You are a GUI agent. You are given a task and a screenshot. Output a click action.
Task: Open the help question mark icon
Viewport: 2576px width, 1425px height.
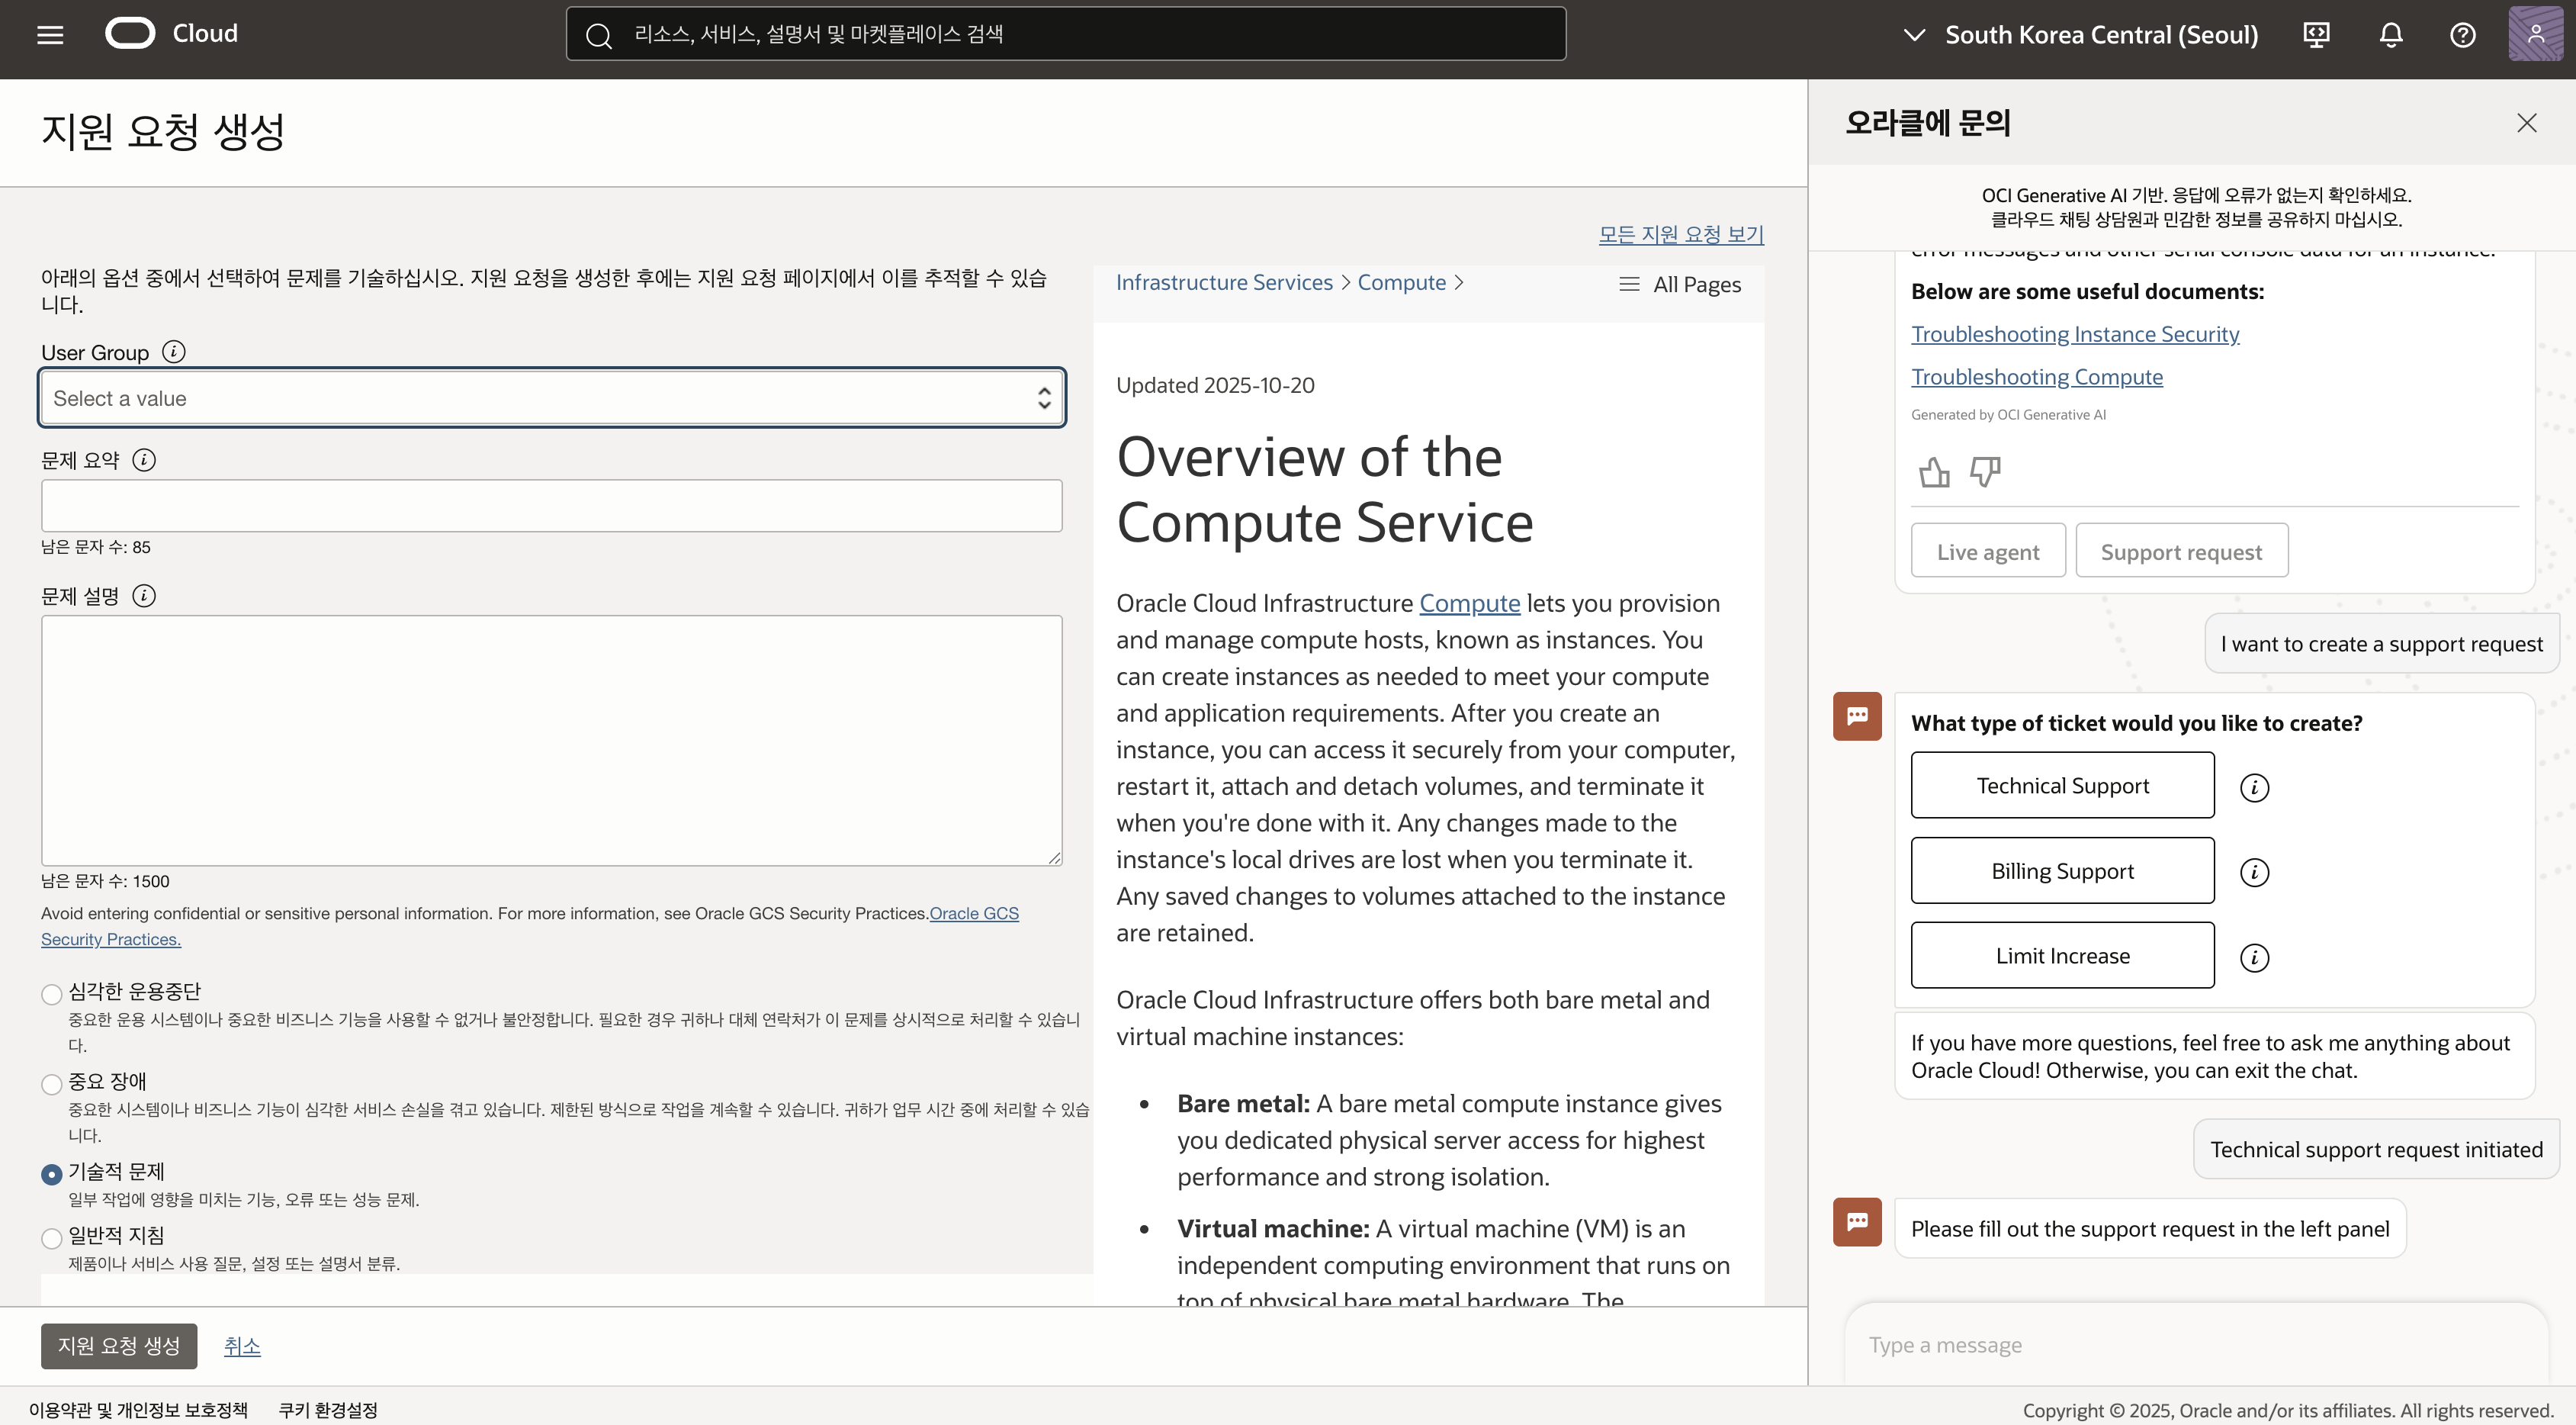[x=2462, y=35]
